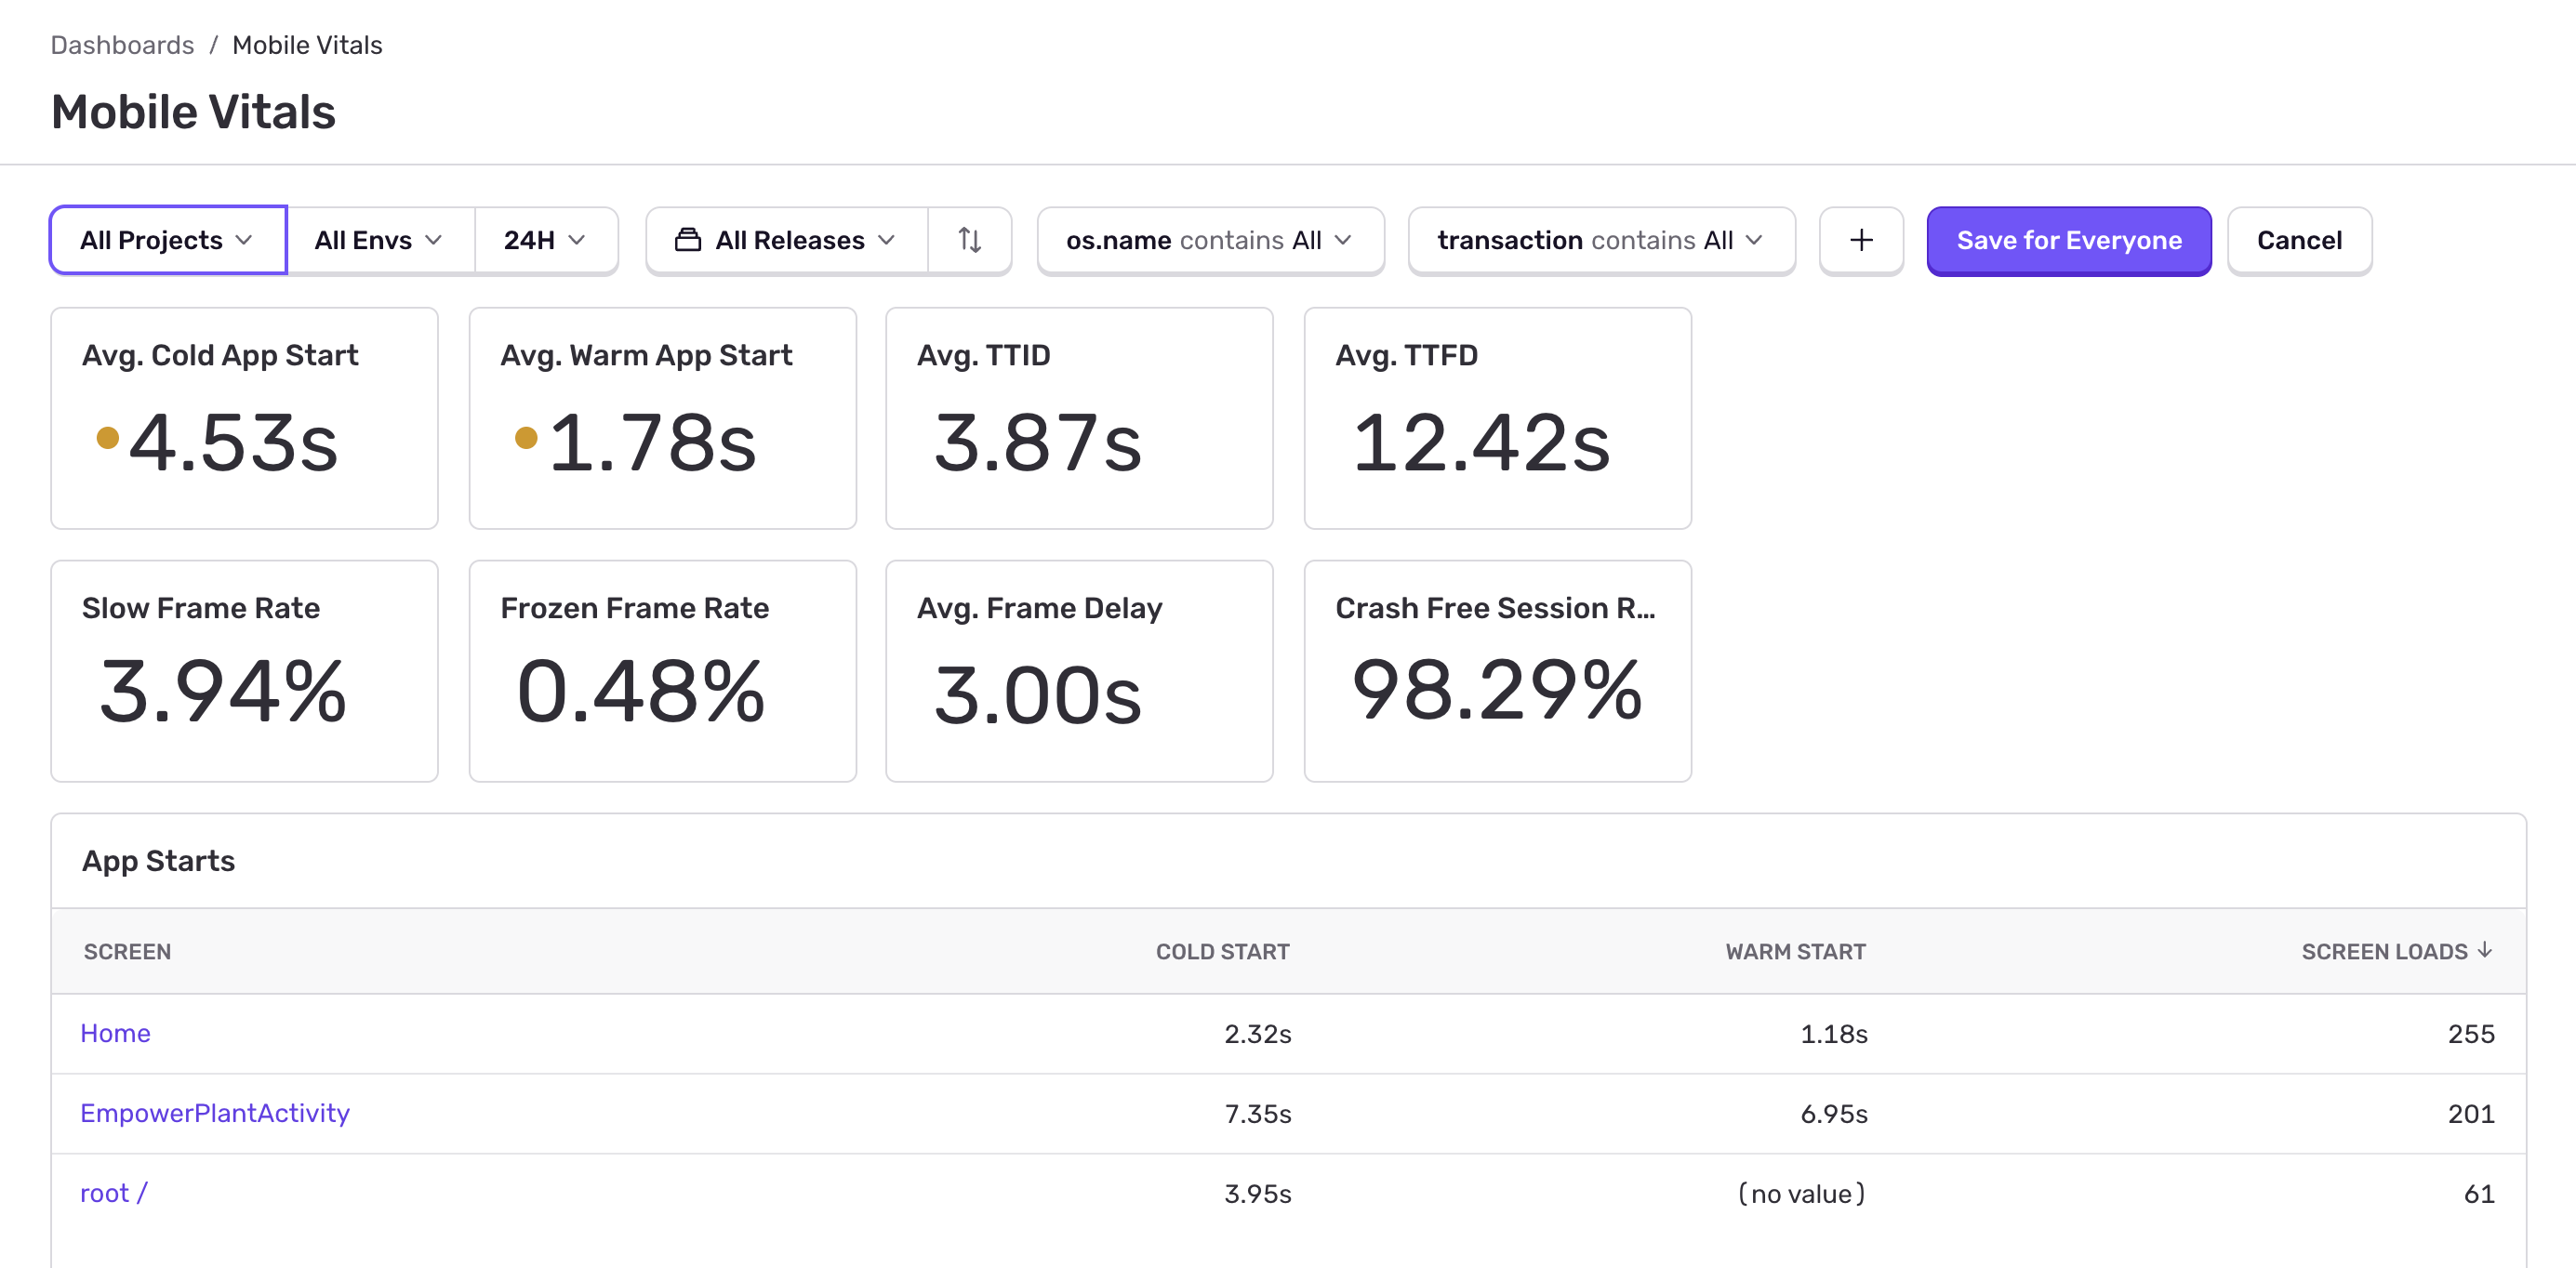This screenshot has width=2576, height=1268.
Task: Navigate to Dashboards via the breadcrumb
Action: [122, 44]
